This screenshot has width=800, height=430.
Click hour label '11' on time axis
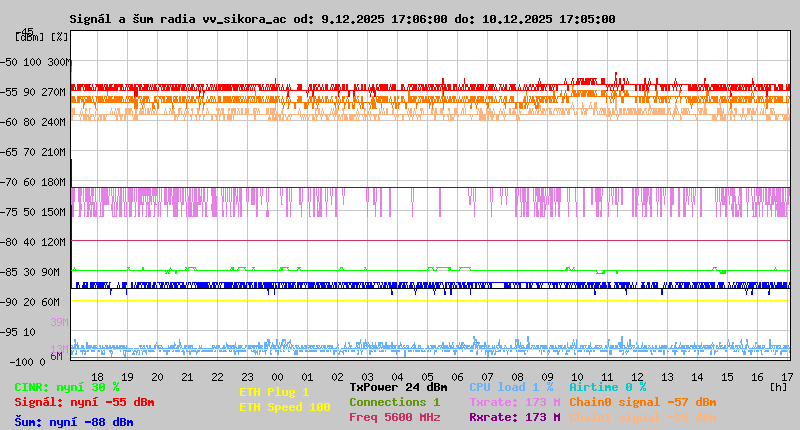607,377
